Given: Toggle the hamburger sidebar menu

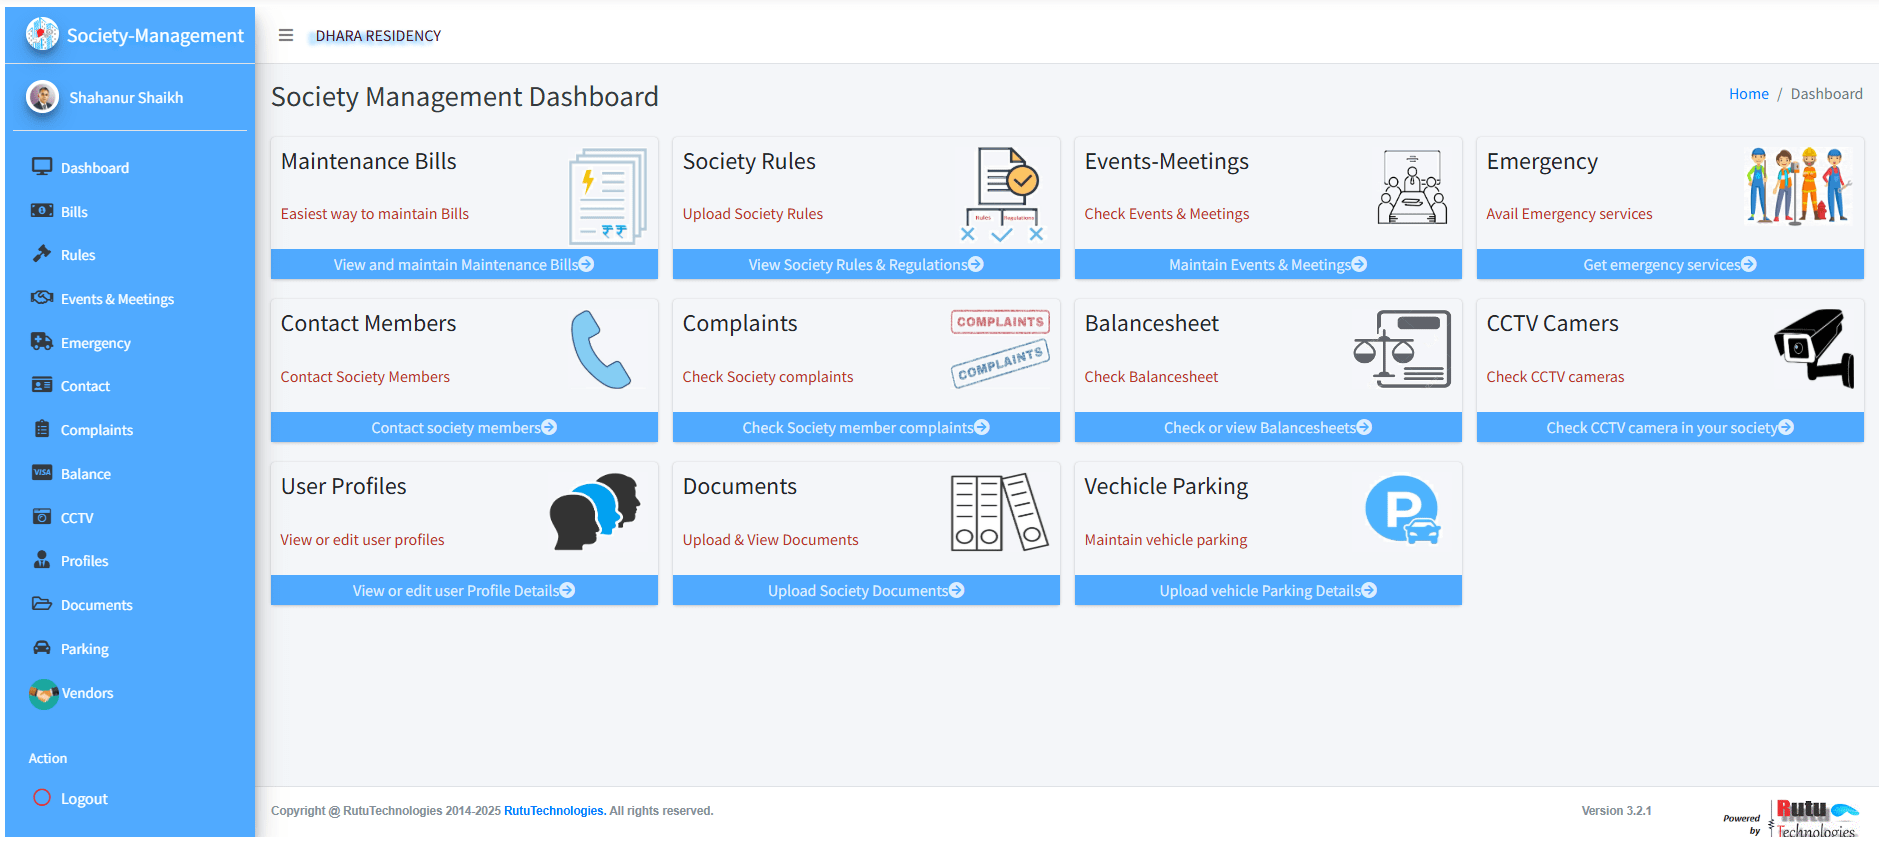Looking at the screenshot, I should tap(286, 36).
